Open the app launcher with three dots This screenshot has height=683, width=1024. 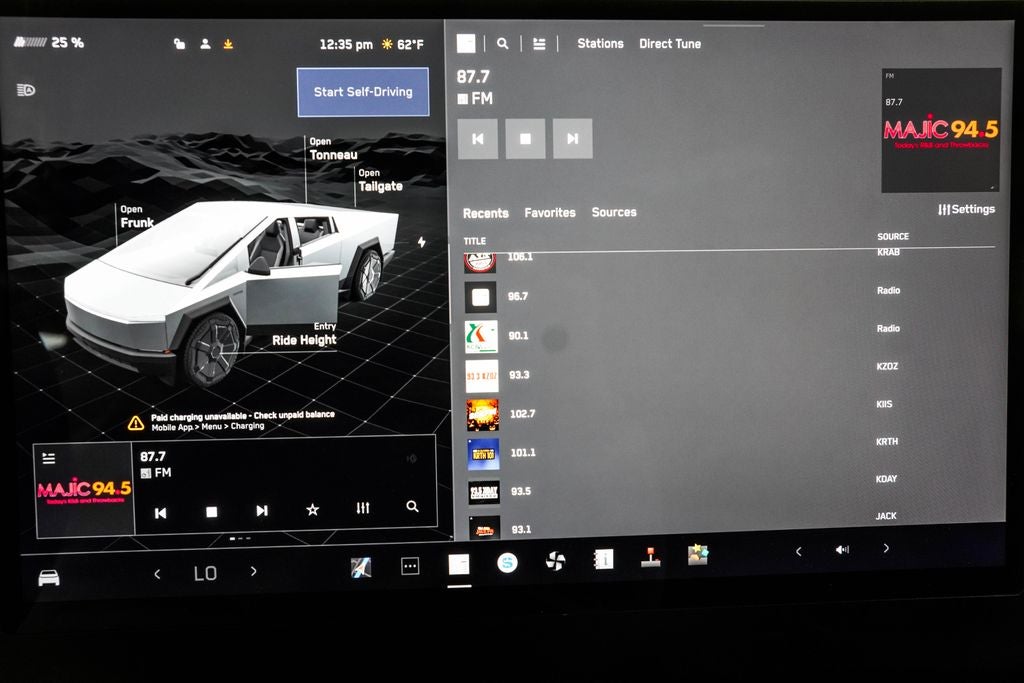[x=408, y=565]
